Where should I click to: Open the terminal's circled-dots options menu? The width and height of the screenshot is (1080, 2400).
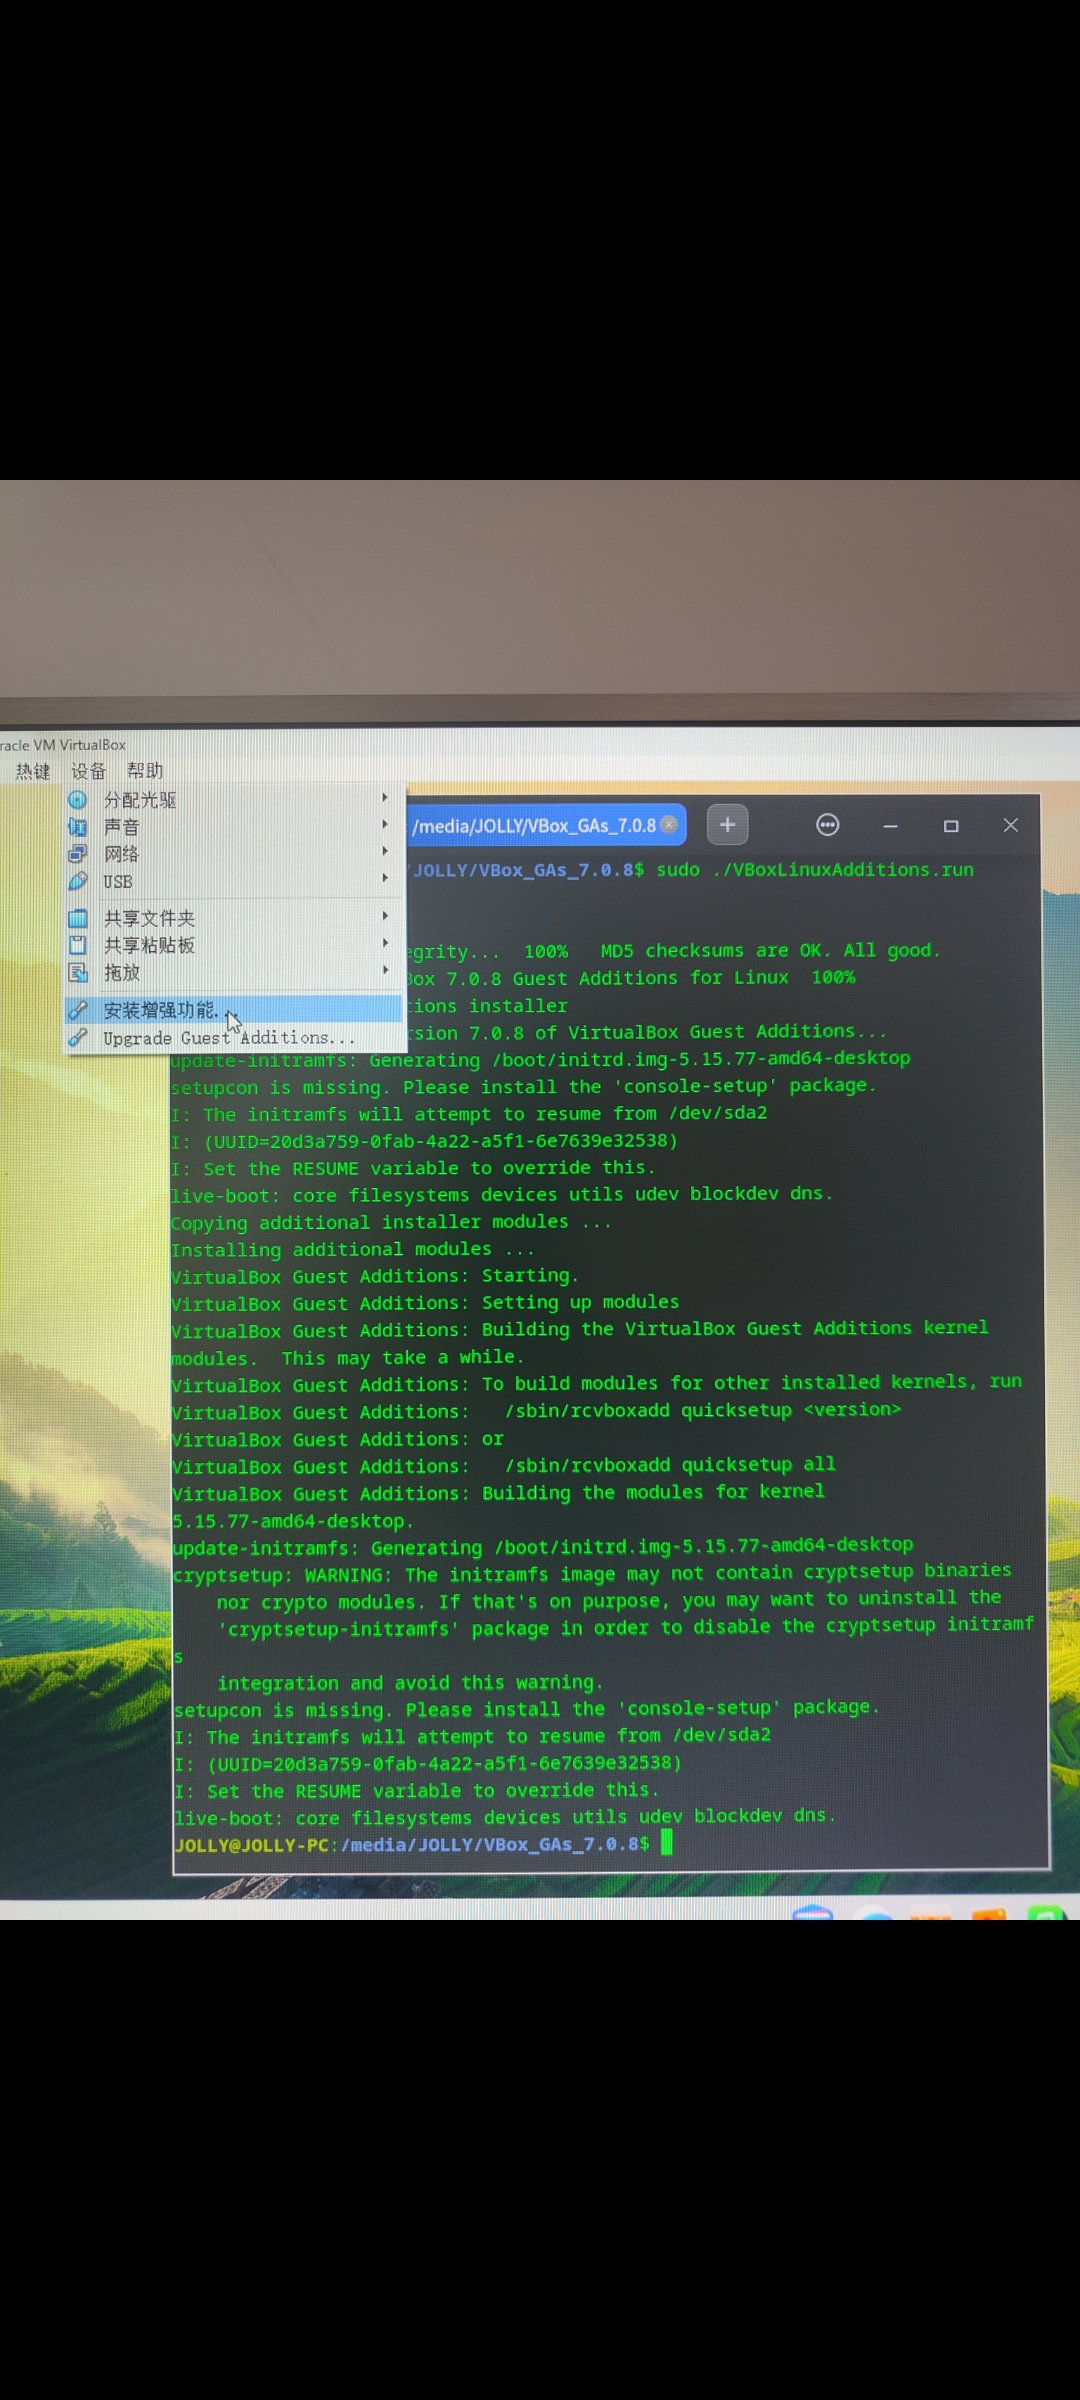pyautogui.click(x=828, y=825)
